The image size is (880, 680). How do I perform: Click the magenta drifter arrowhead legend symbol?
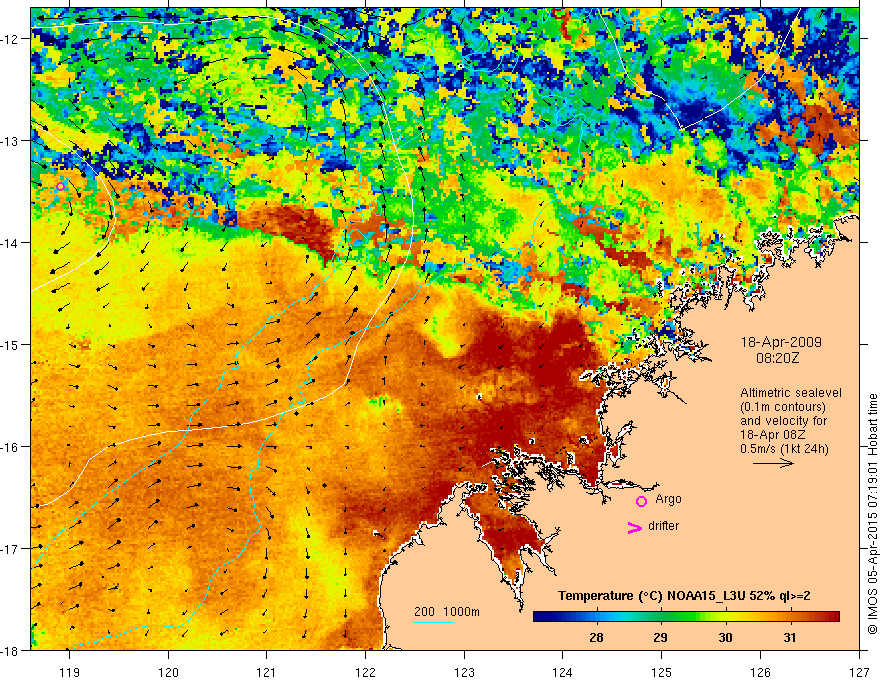[634, 527]
